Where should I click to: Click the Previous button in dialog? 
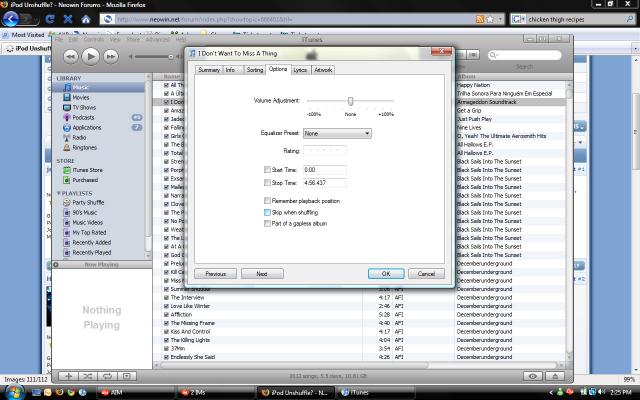[x=216, y=274]
